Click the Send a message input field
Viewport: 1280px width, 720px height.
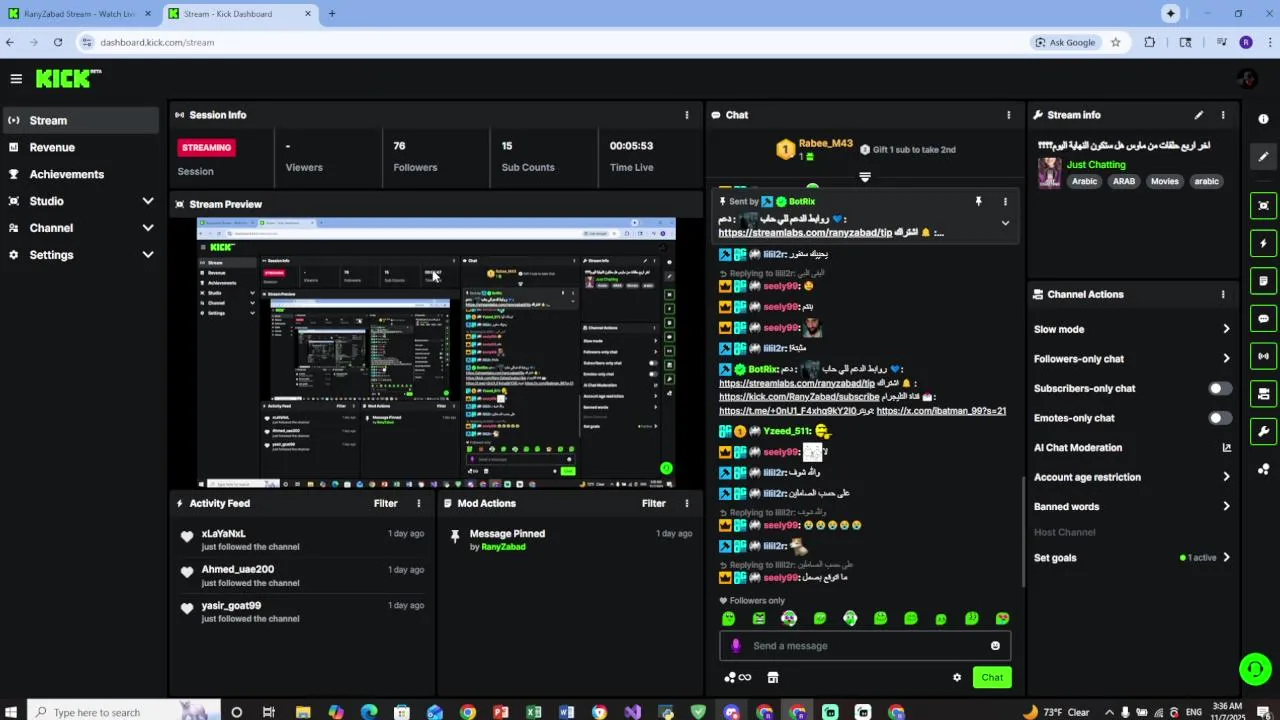tap(865, 646)
